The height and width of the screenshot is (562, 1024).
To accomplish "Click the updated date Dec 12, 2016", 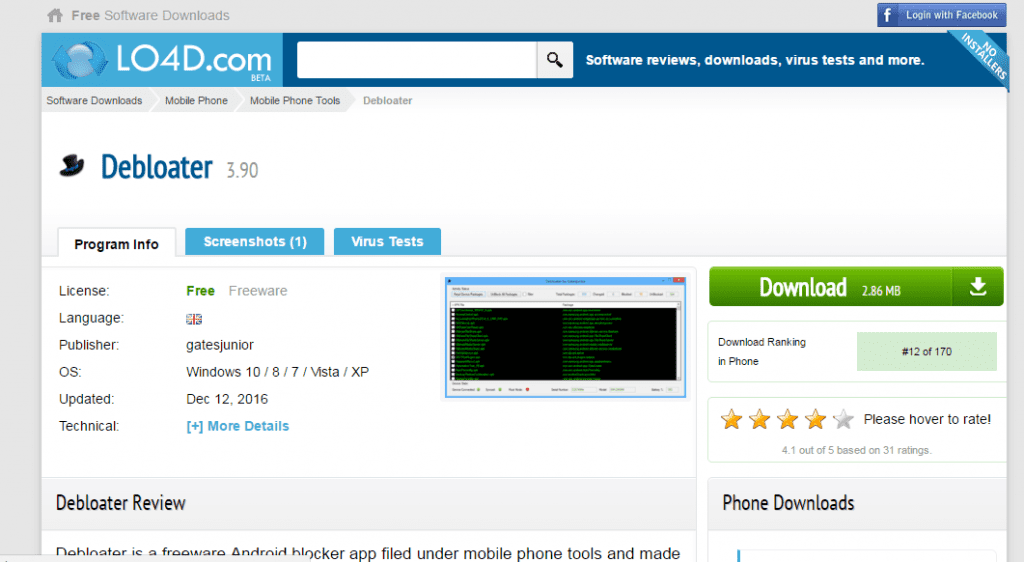I will coord(227,399).
